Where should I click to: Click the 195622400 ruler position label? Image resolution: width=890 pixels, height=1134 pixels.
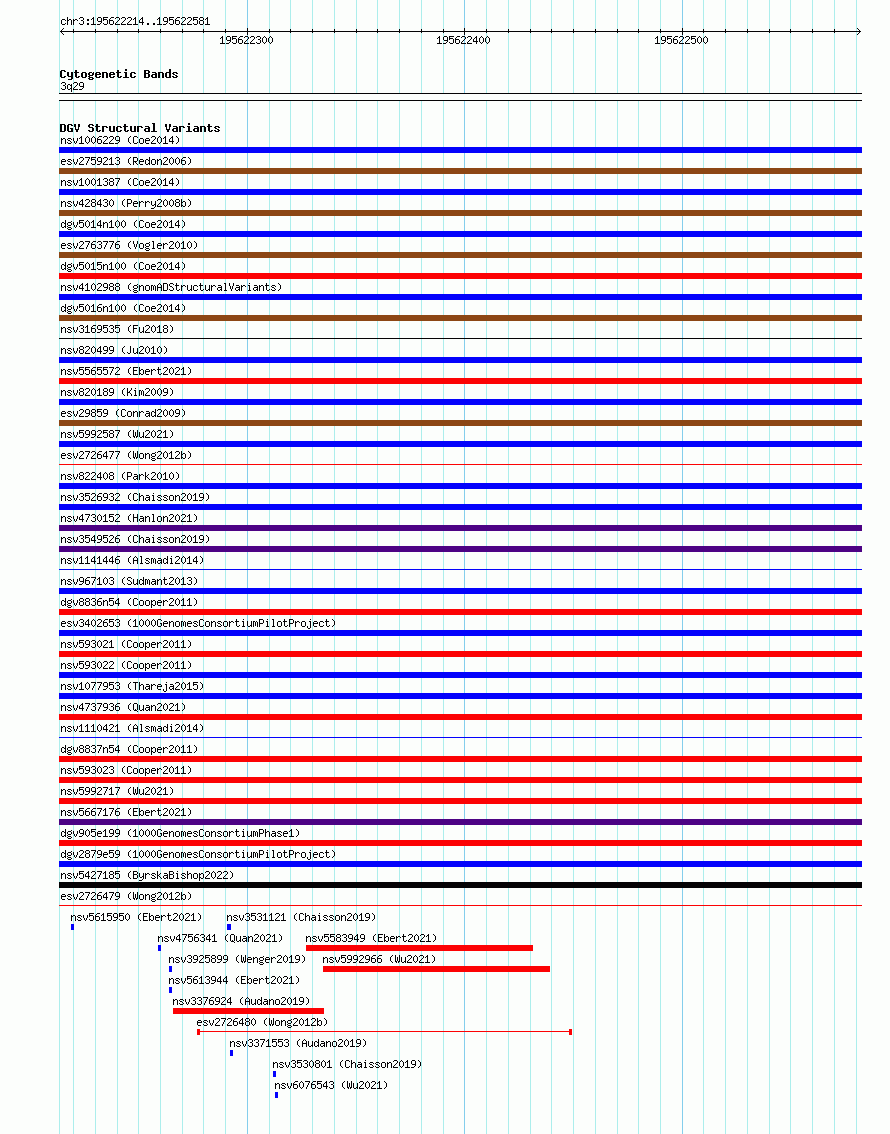coord(463,40)
